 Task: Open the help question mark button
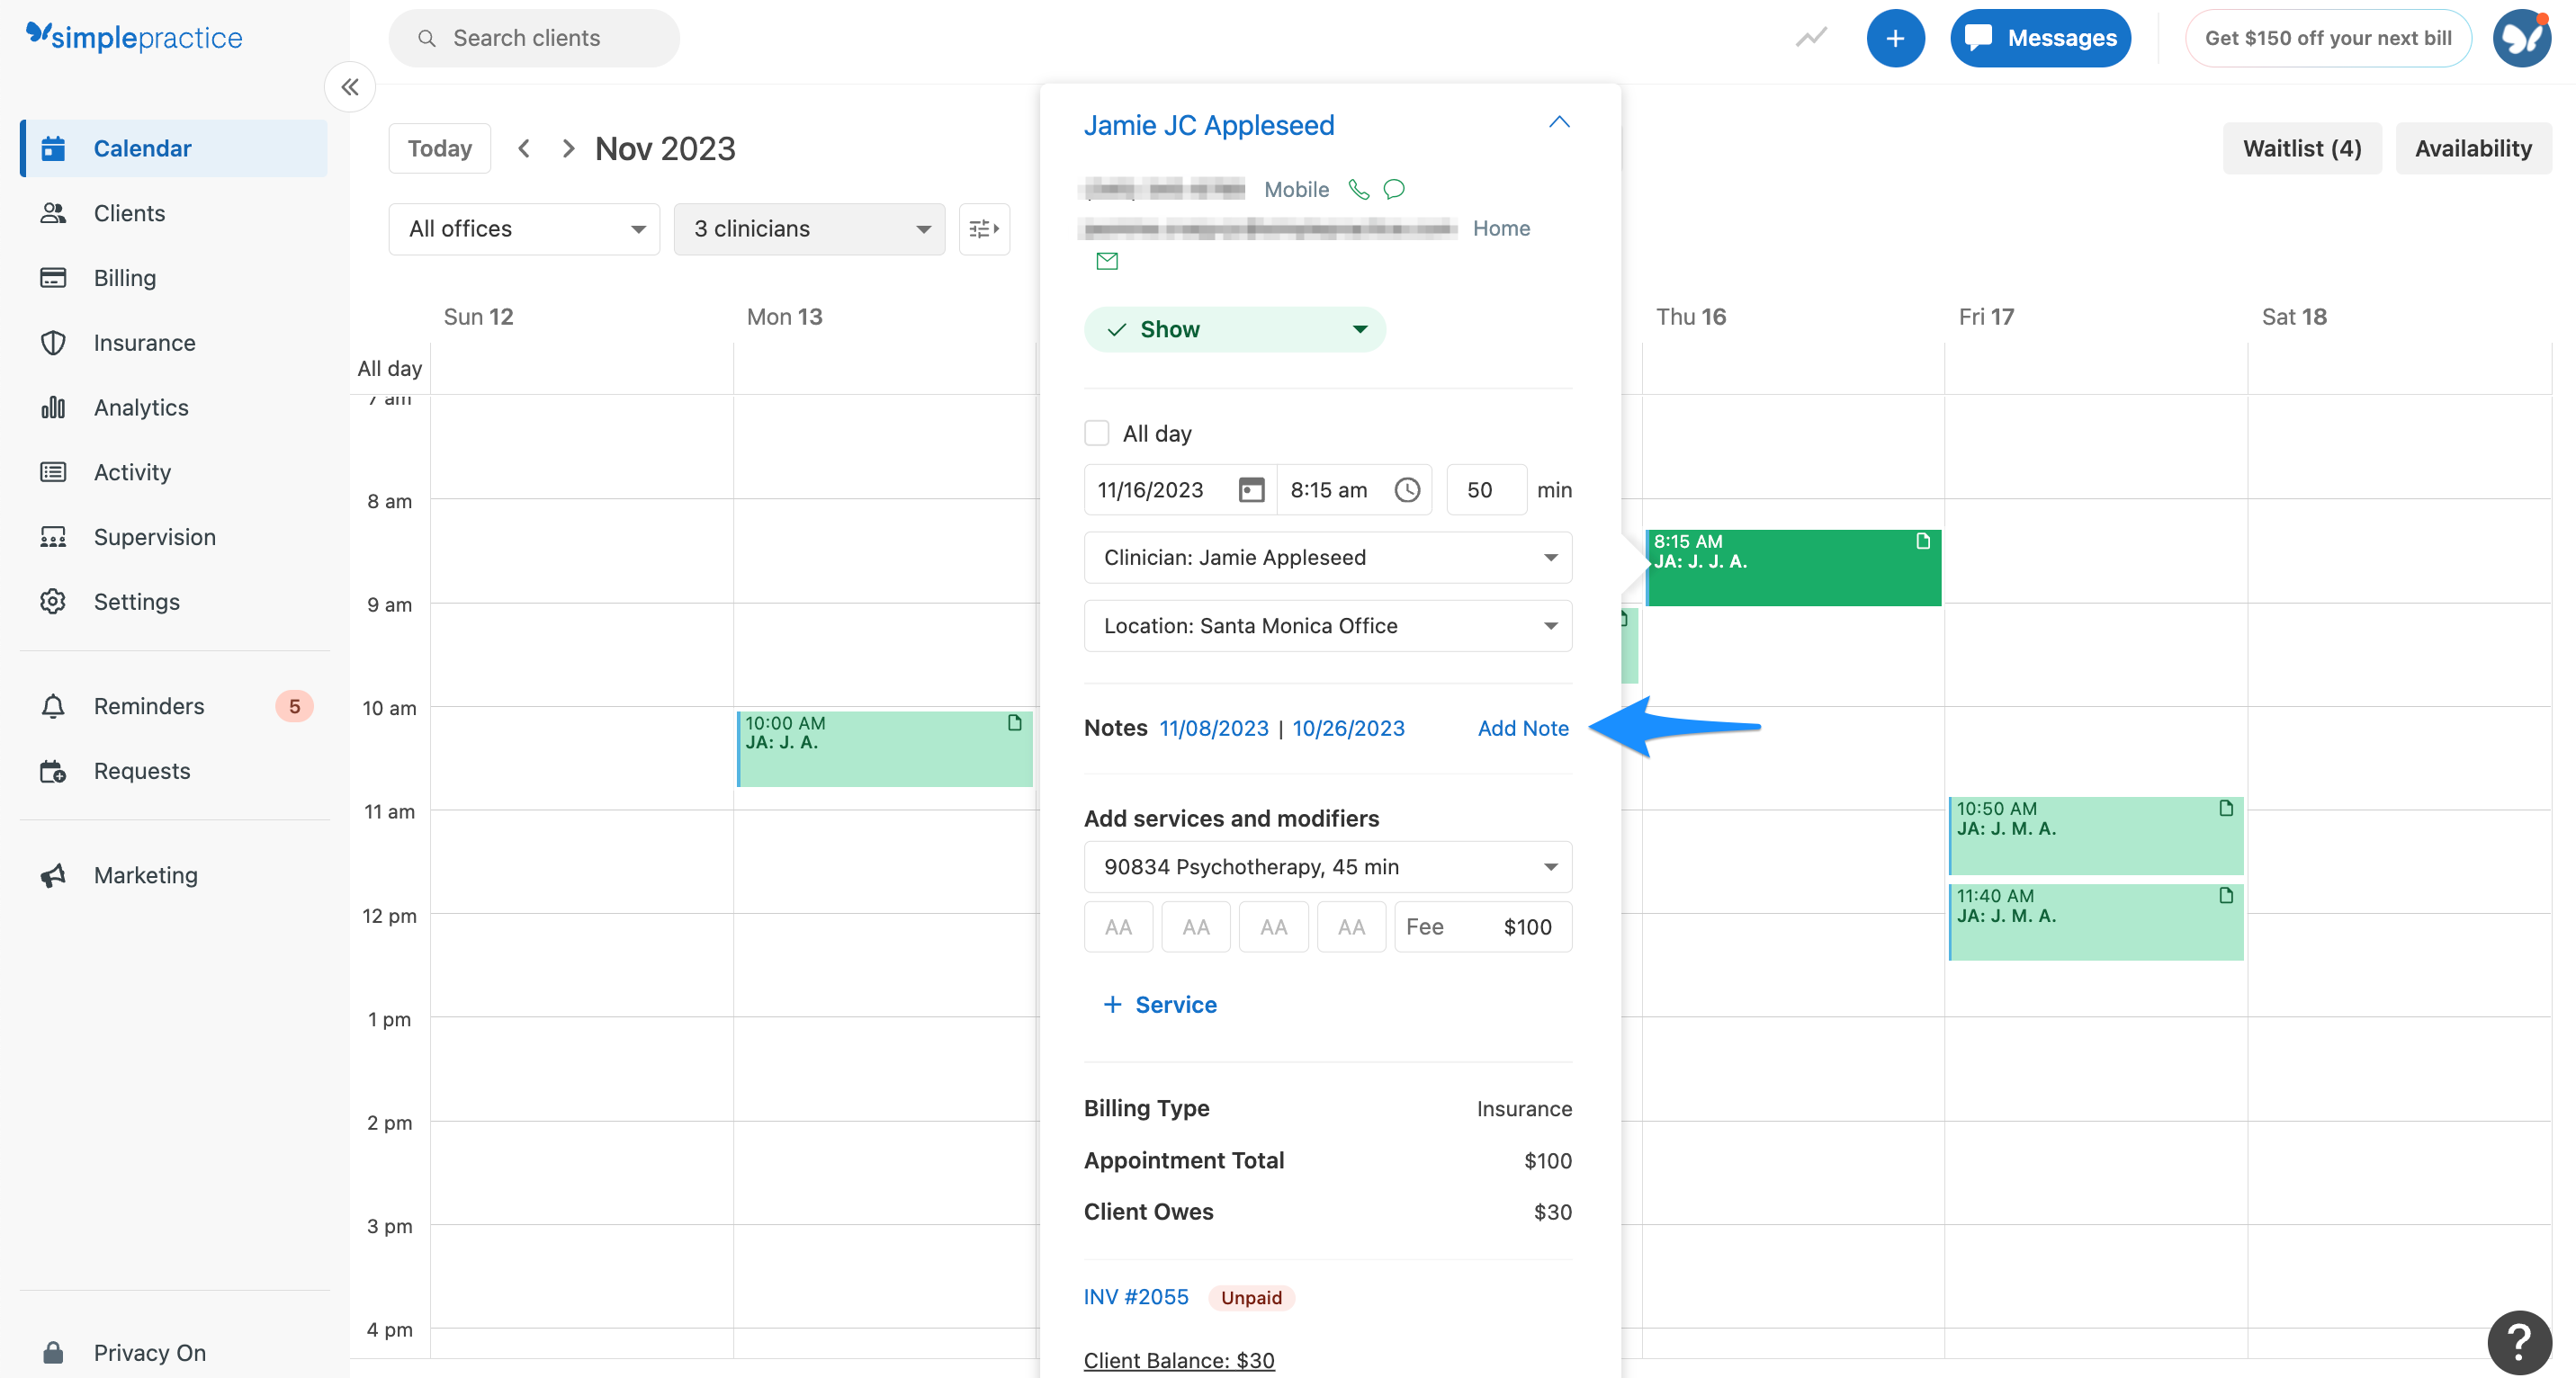point(2519,1342)
